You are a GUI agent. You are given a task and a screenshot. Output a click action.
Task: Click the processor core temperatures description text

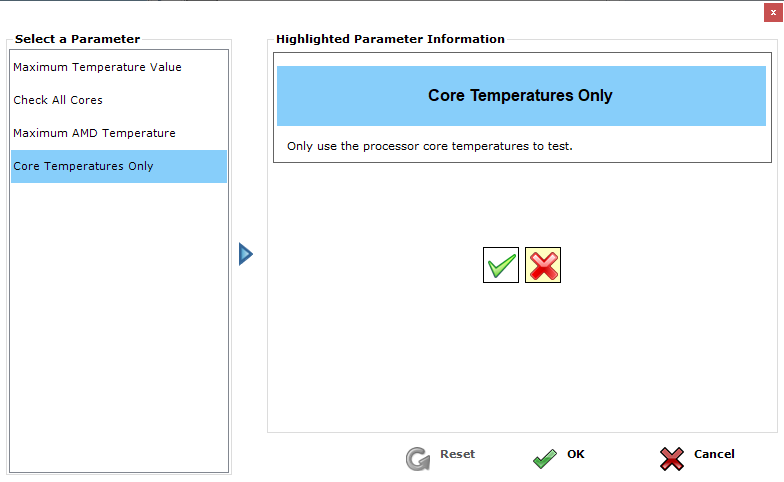click(x=429, y=146)
